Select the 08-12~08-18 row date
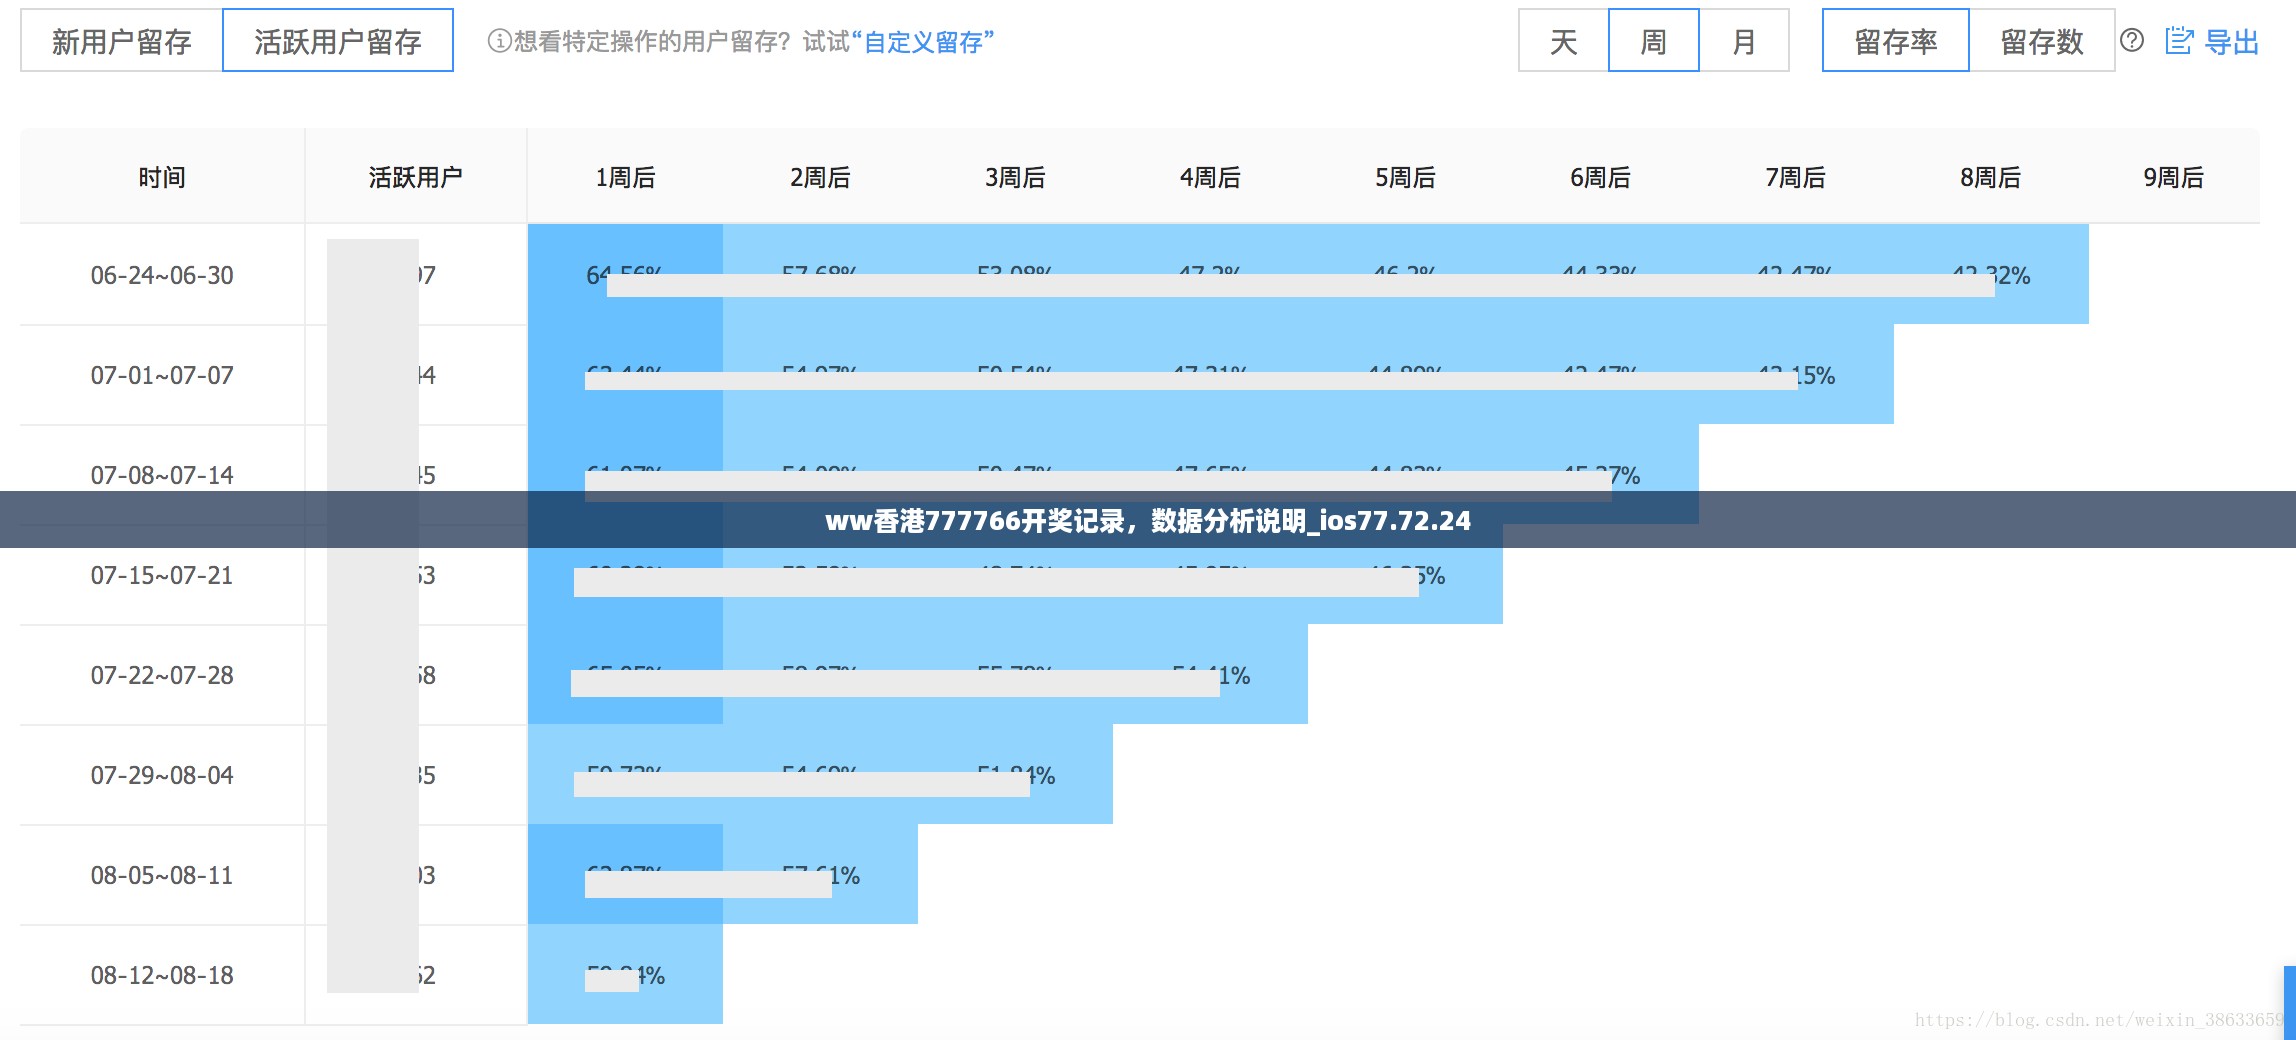The height and width of the screenshot is (1040, 2296). click(x=162, y=975)
